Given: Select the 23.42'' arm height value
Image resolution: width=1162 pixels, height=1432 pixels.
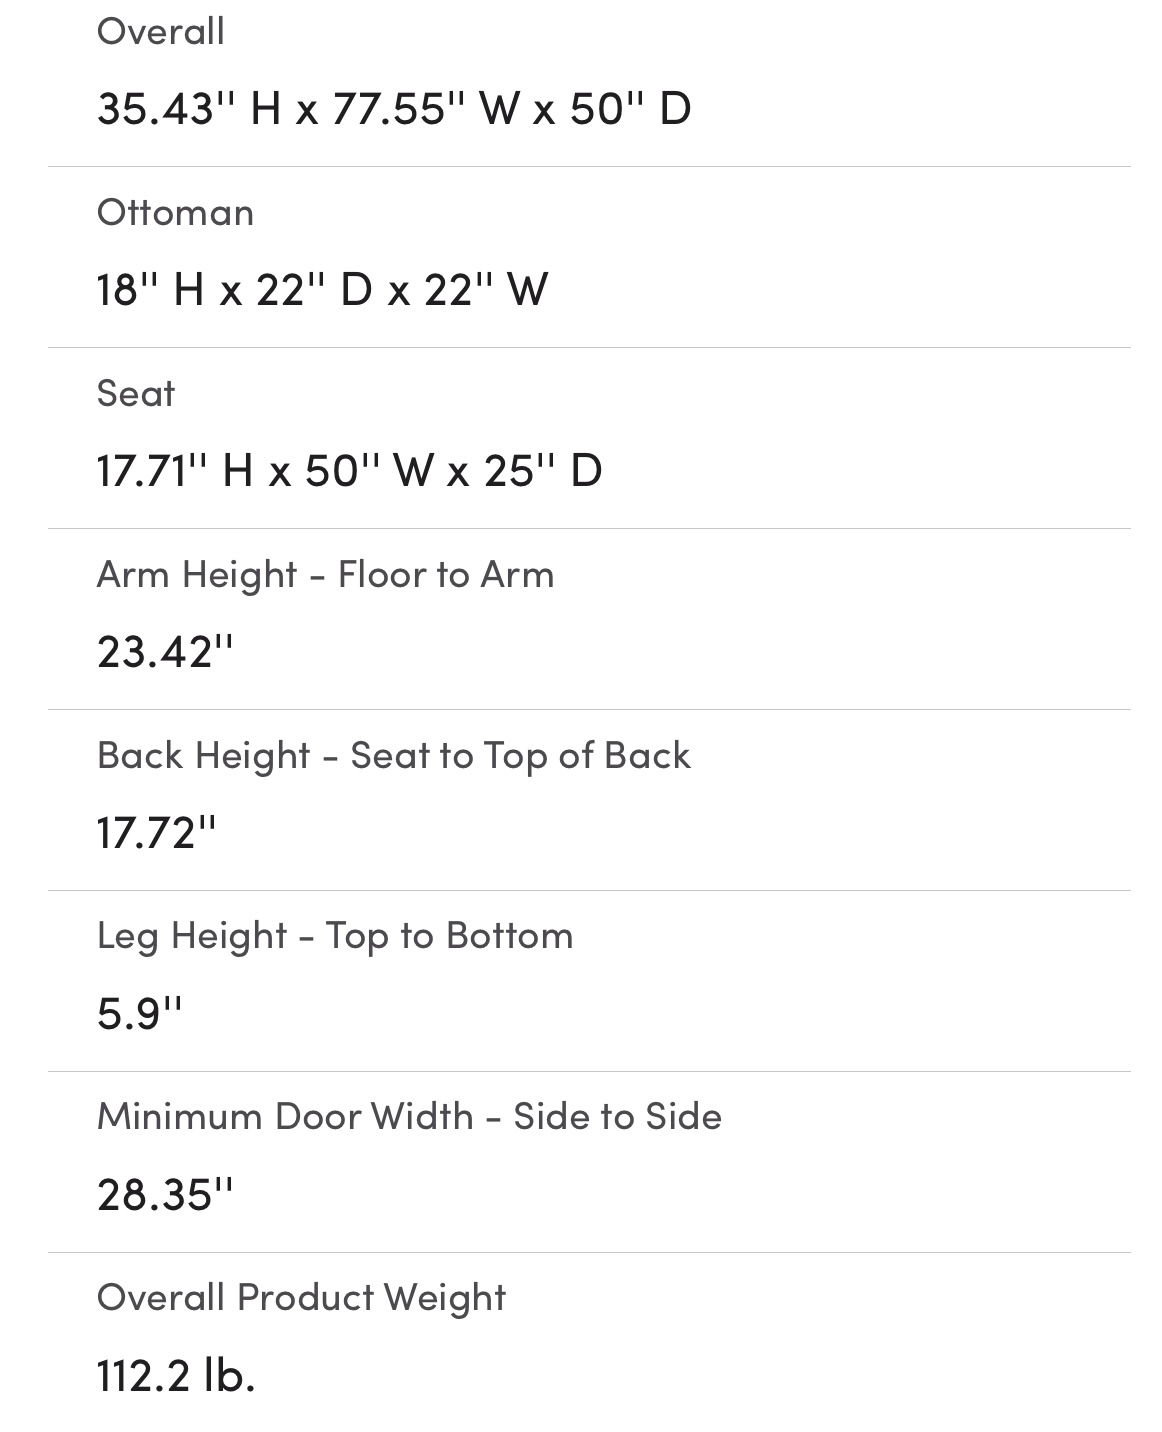Looking at the screenshot, I should pos(164,652).
